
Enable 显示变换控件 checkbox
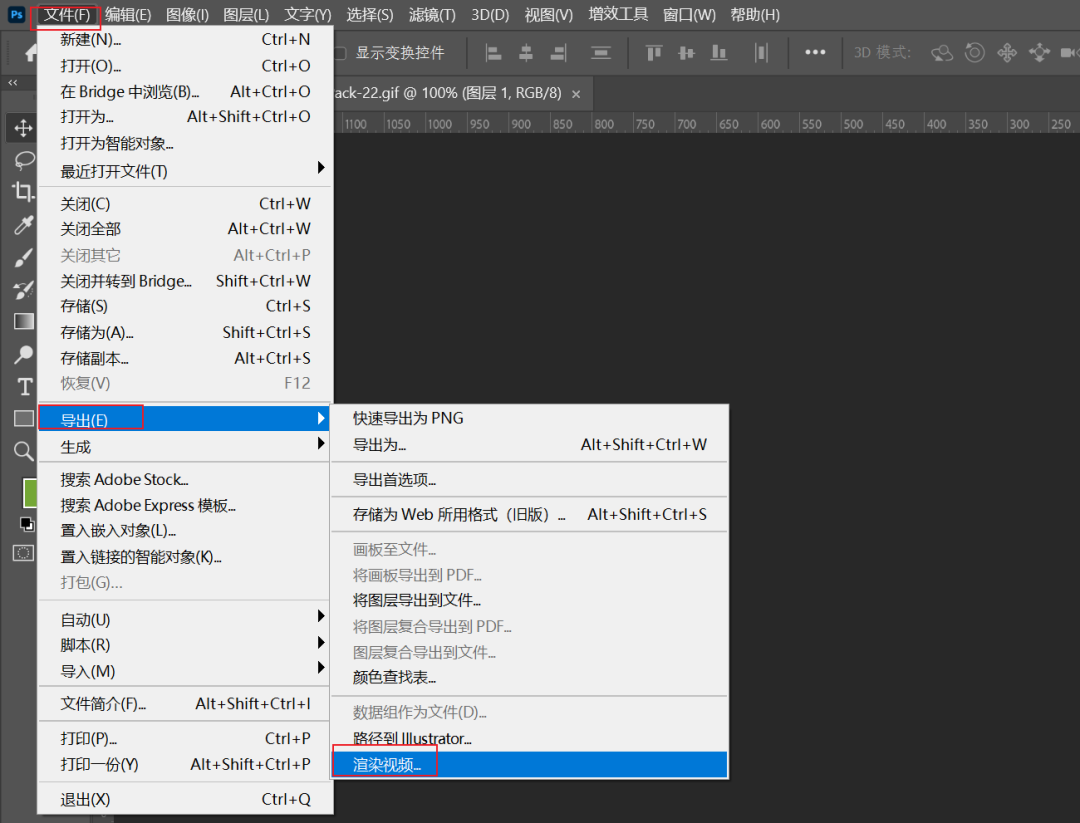(340, 53)
